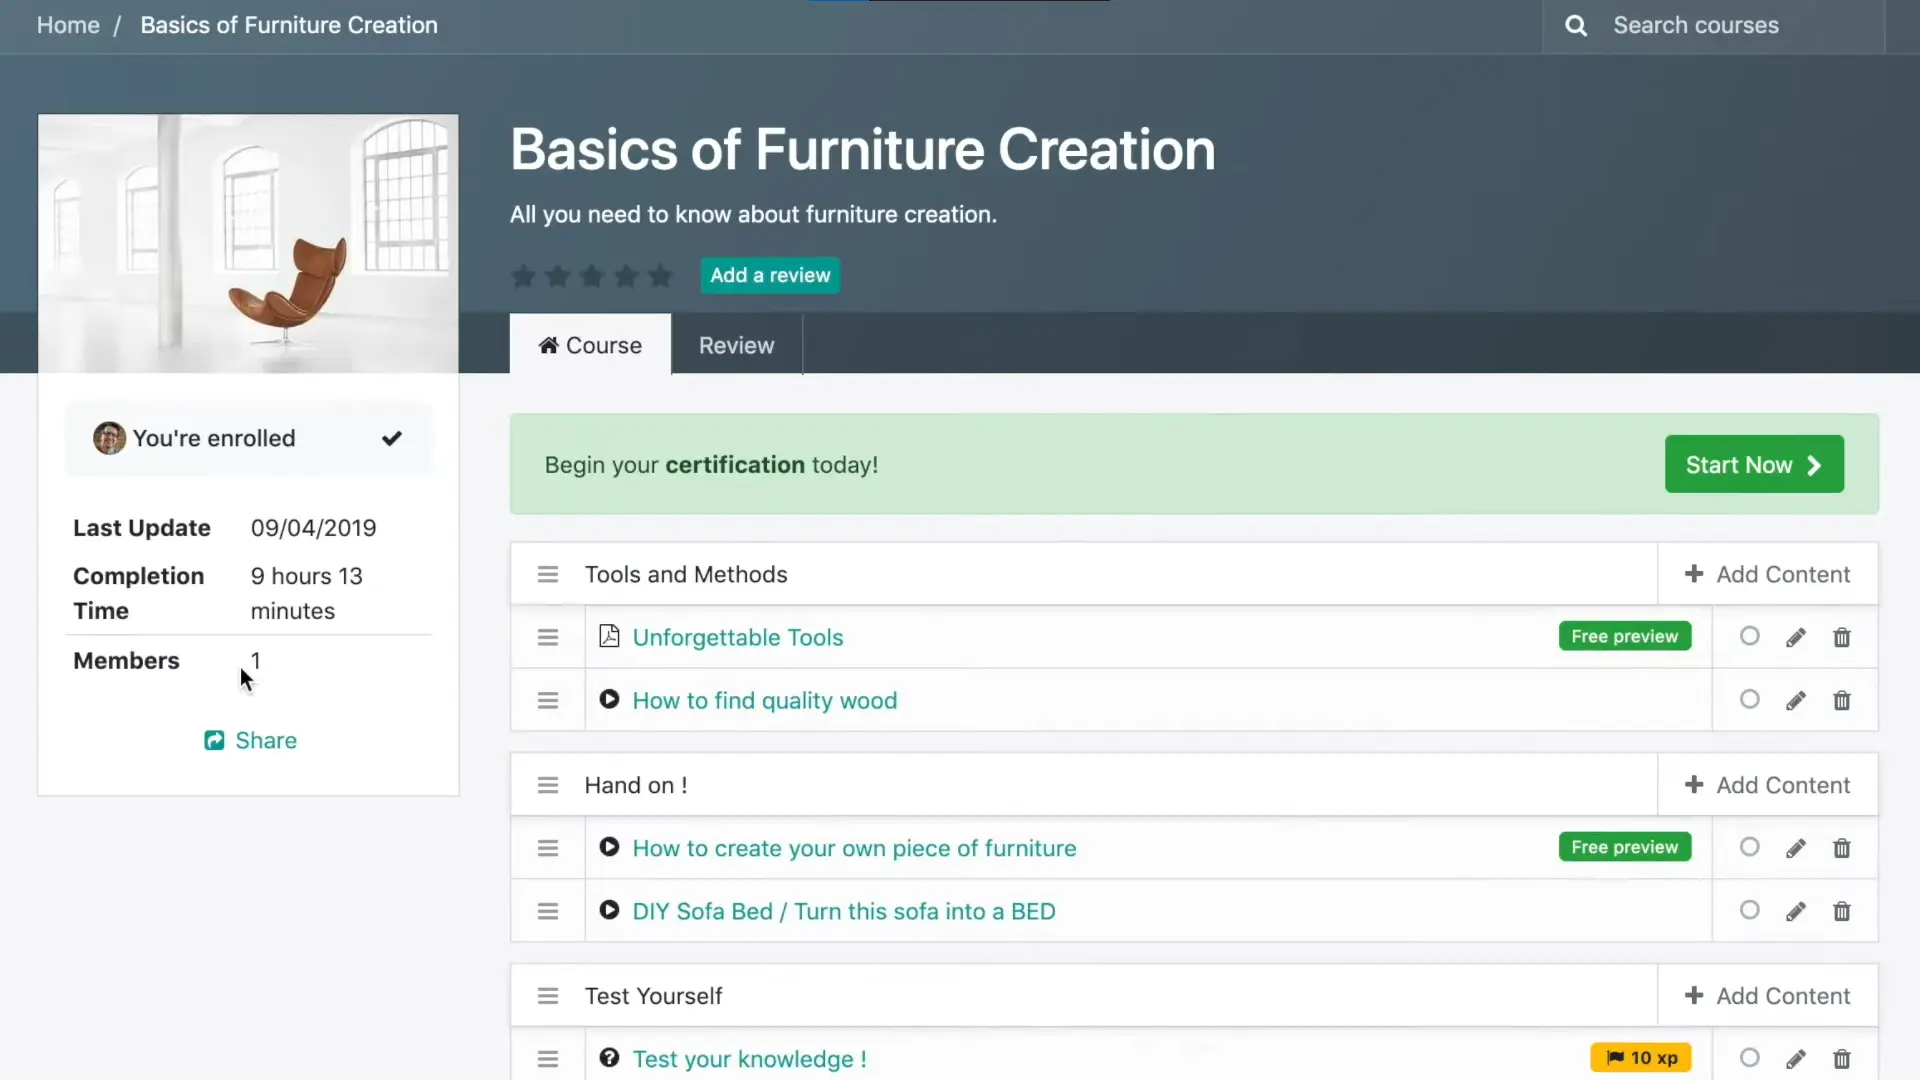This screenshot has height=1080, width=1920.
Task: Add Content to Test Yourself section
Action: point(1768,997)
